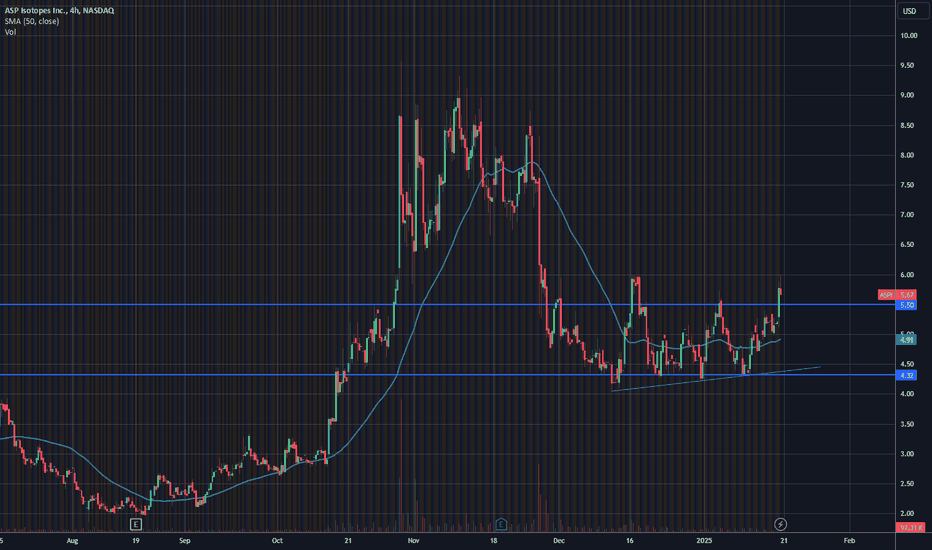
Task: Click the 7.00 price axis label
Action: click(907, 215)
